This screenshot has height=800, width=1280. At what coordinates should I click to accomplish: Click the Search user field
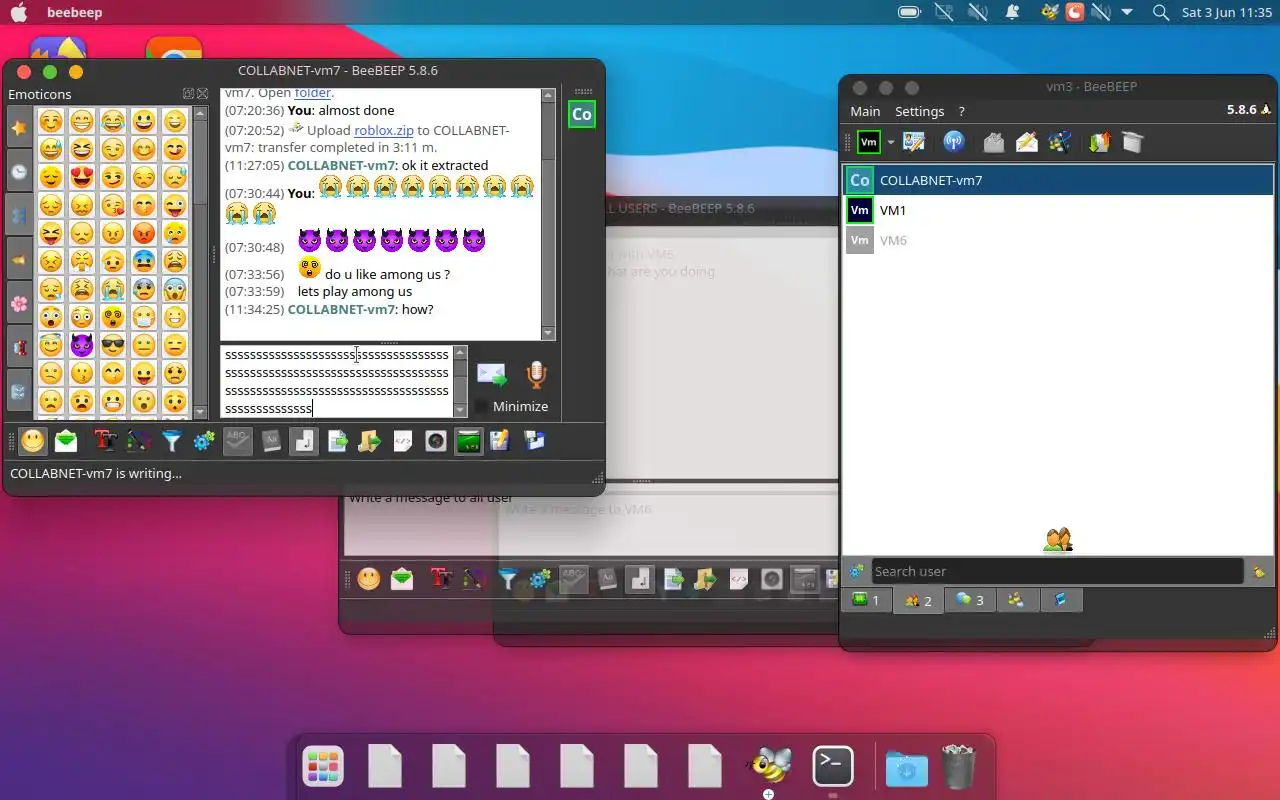tap(1057, 571)
